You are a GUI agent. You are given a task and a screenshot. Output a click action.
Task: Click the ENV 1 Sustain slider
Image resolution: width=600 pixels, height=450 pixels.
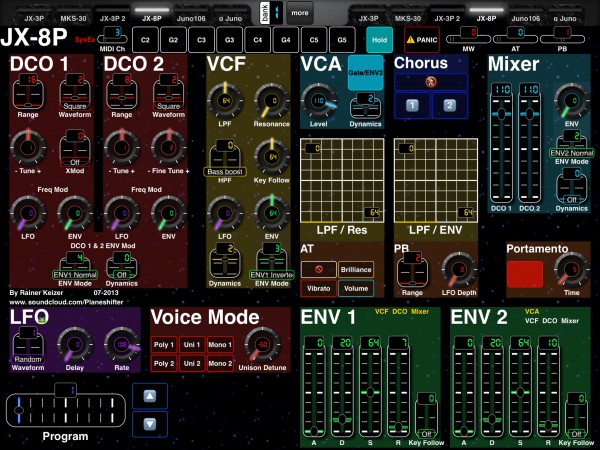(370, 387)
